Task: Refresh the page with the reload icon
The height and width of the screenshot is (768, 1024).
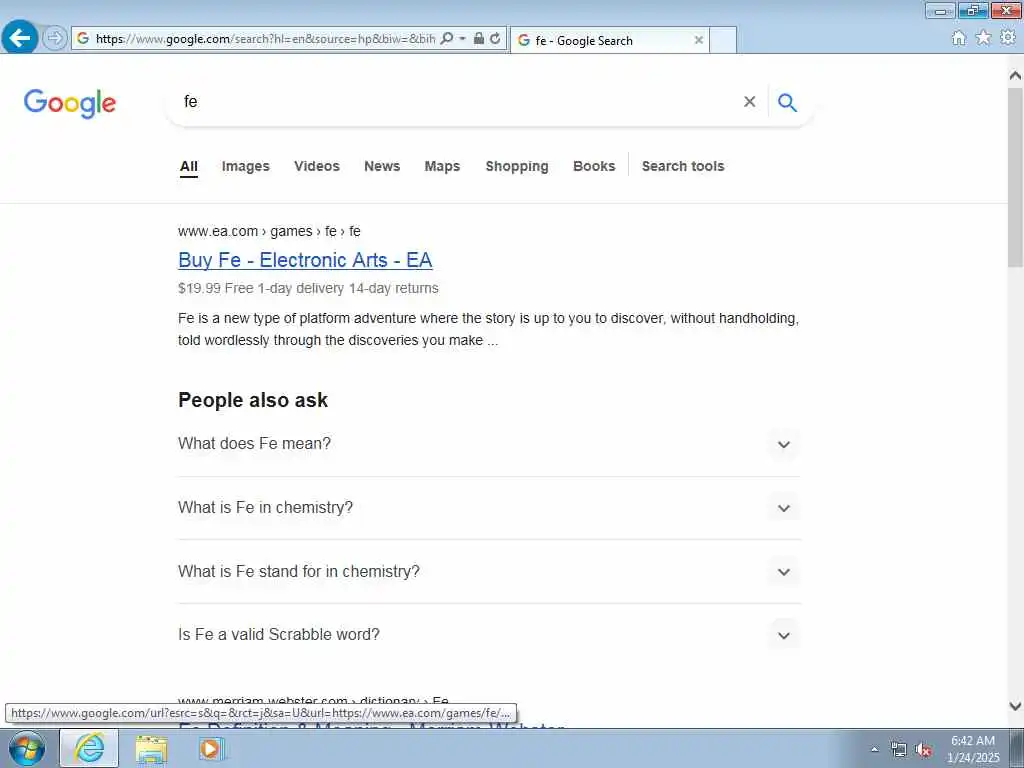Action: pos(495,39)
